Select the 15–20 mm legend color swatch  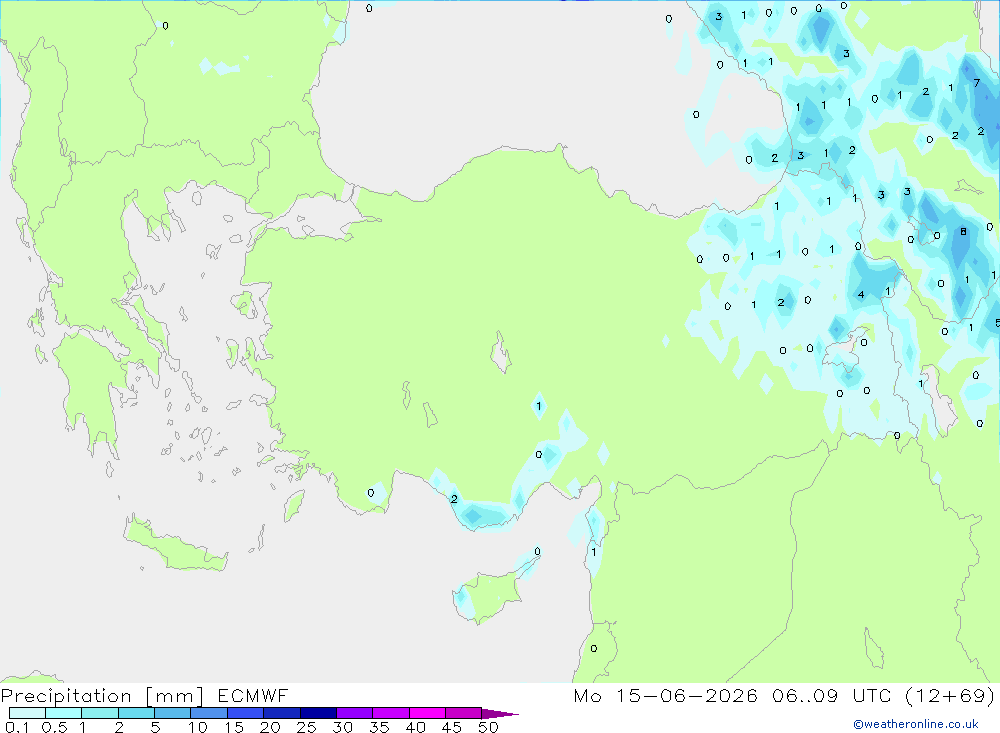246,713
